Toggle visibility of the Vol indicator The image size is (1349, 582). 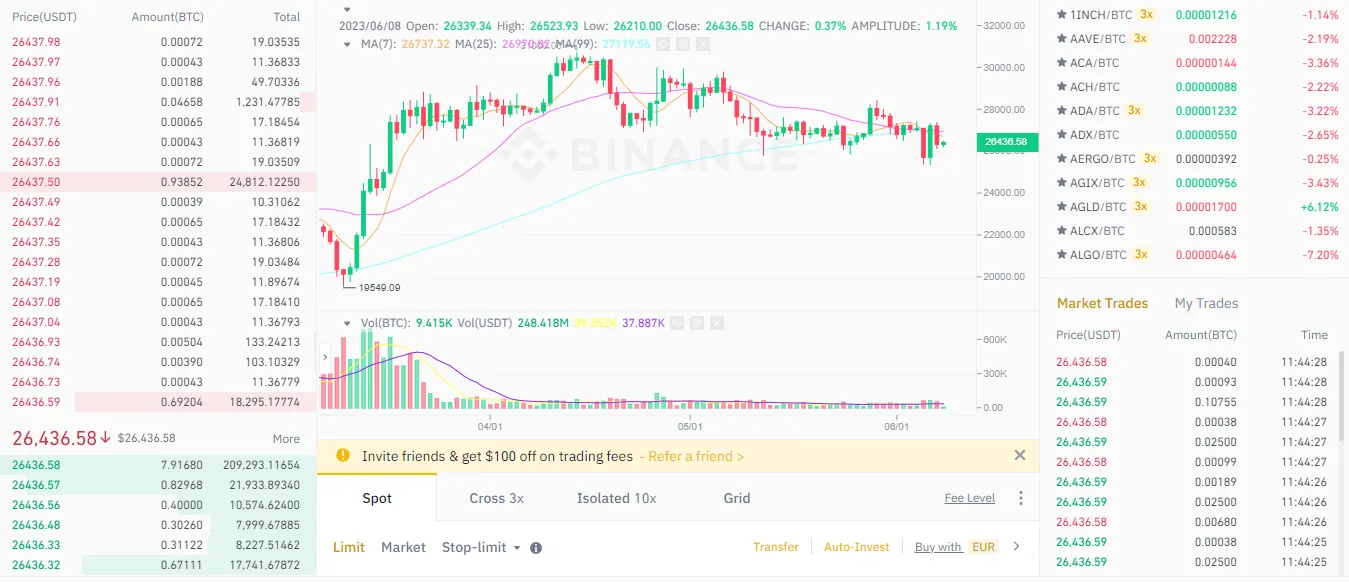tap(675, 323)
